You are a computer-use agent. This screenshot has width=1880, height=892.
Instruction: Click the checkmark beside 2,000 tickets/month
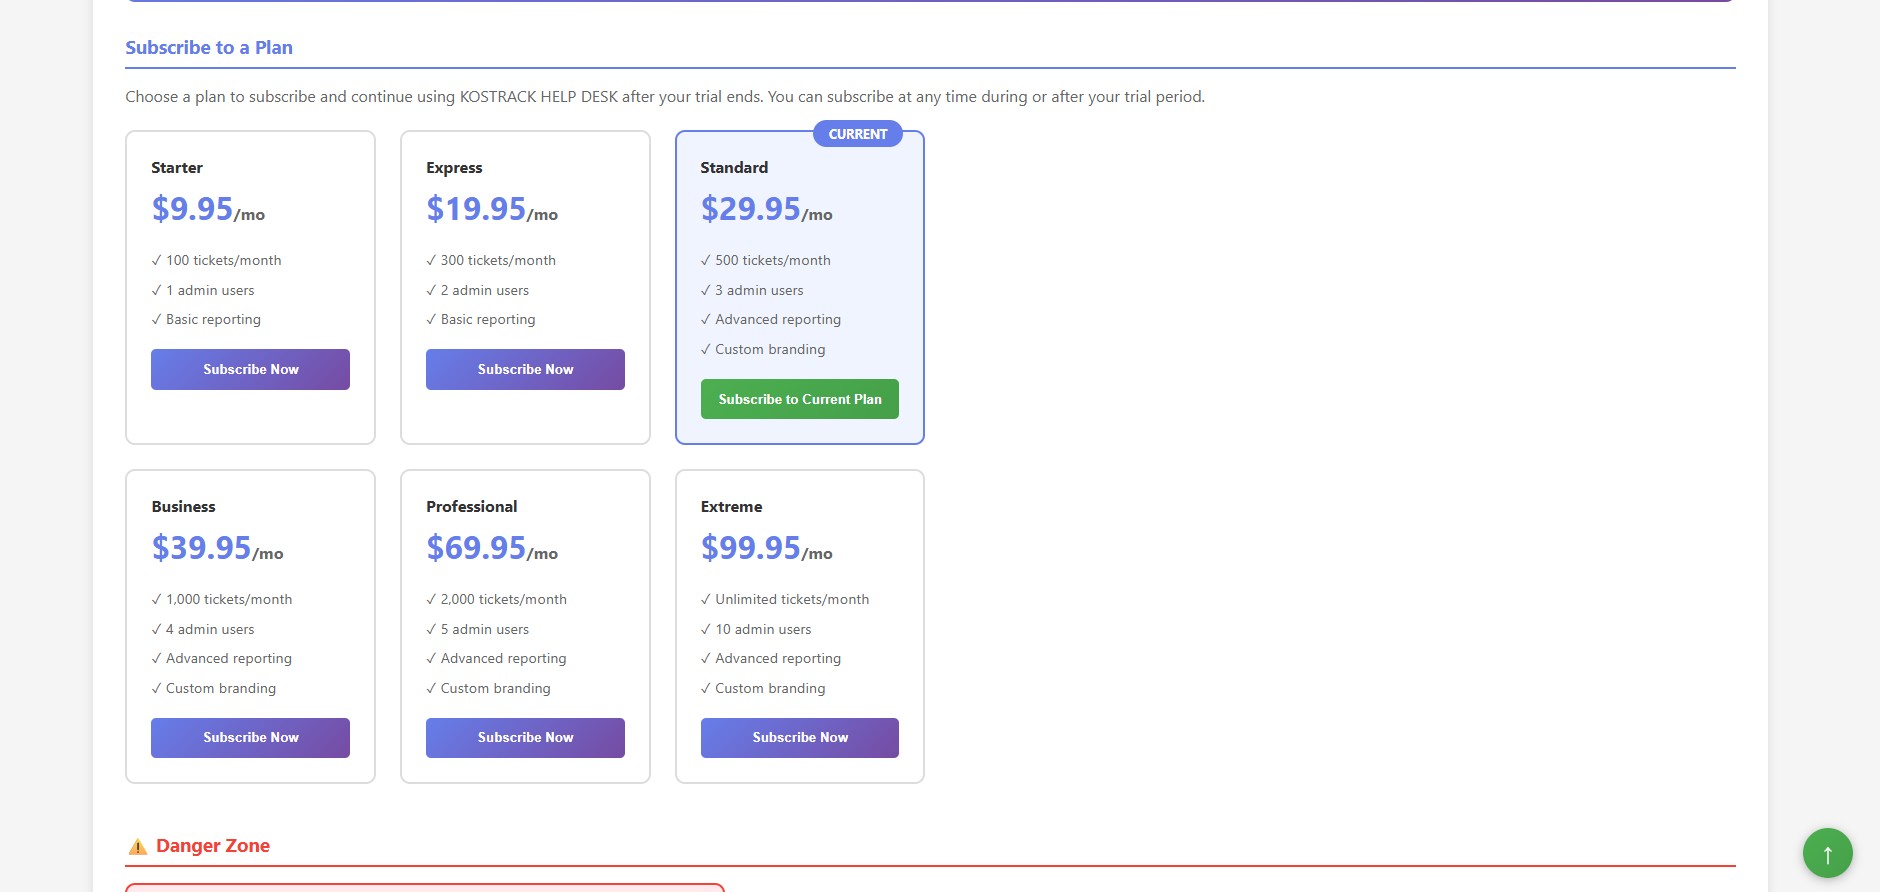coord(431,599)
